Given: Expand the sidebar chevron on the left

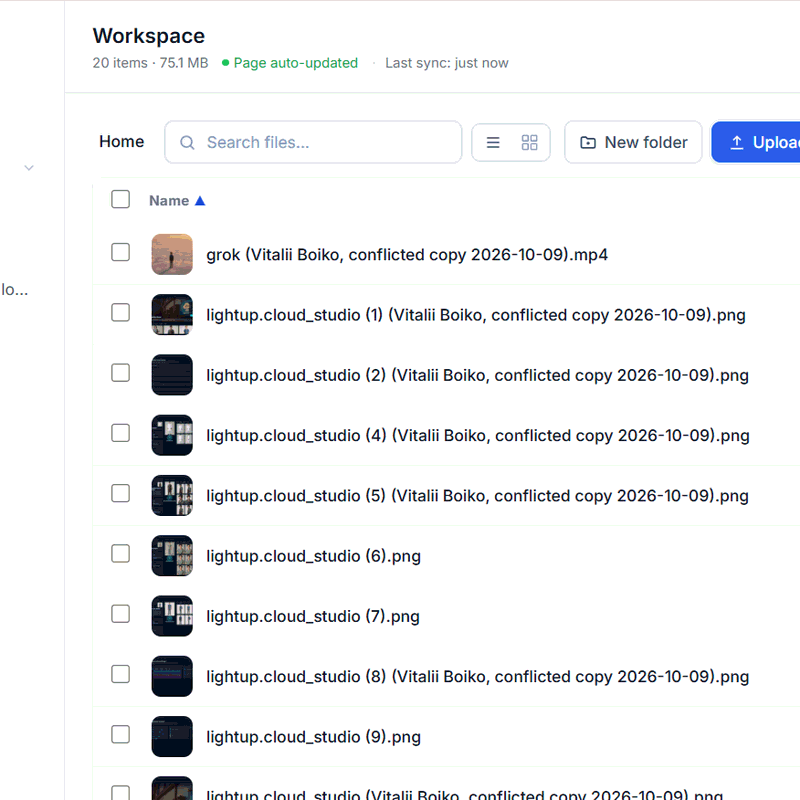Looking at the screenshot, I should [29, 168].
